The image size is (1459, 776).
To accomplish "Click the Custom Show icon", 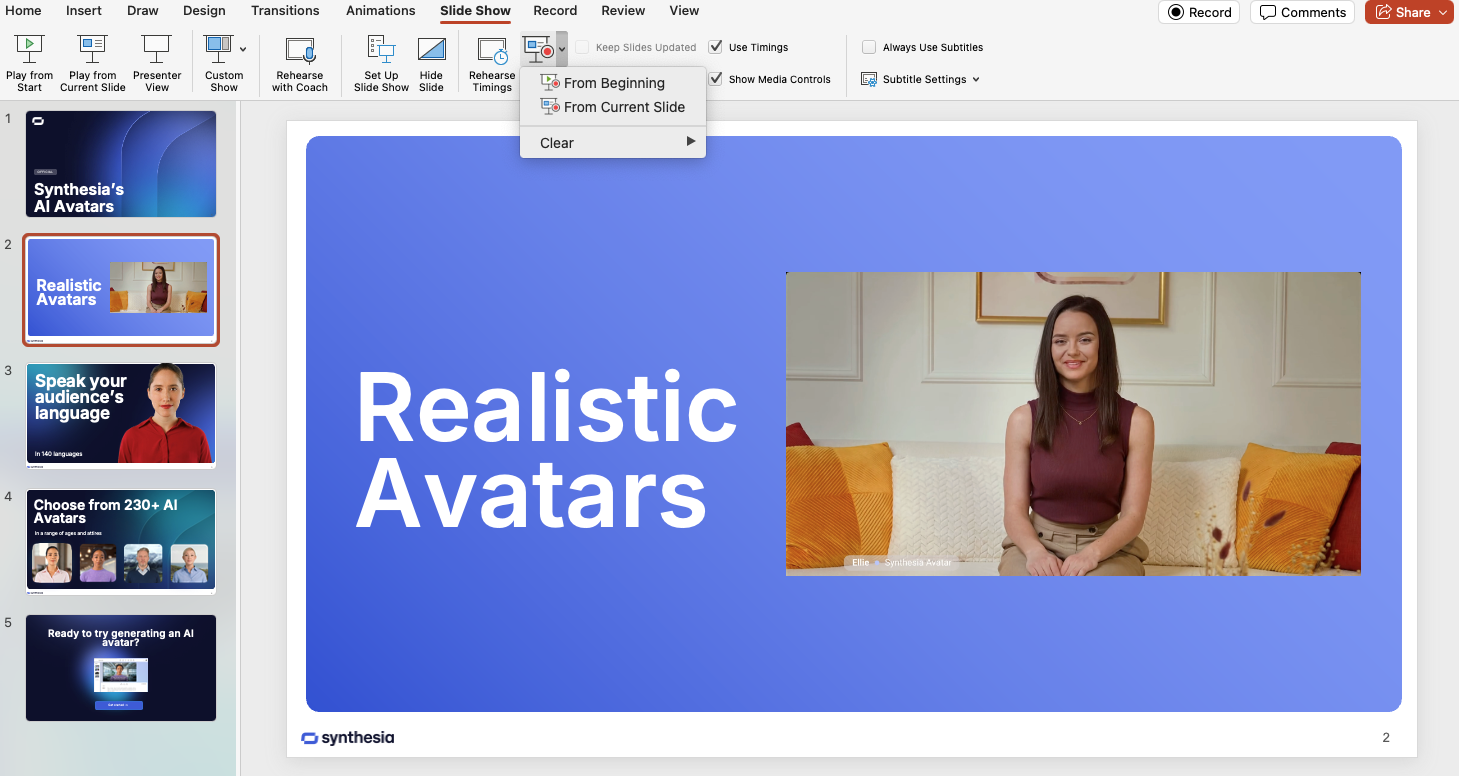I will pyautogui.click(x=217, y=49).
